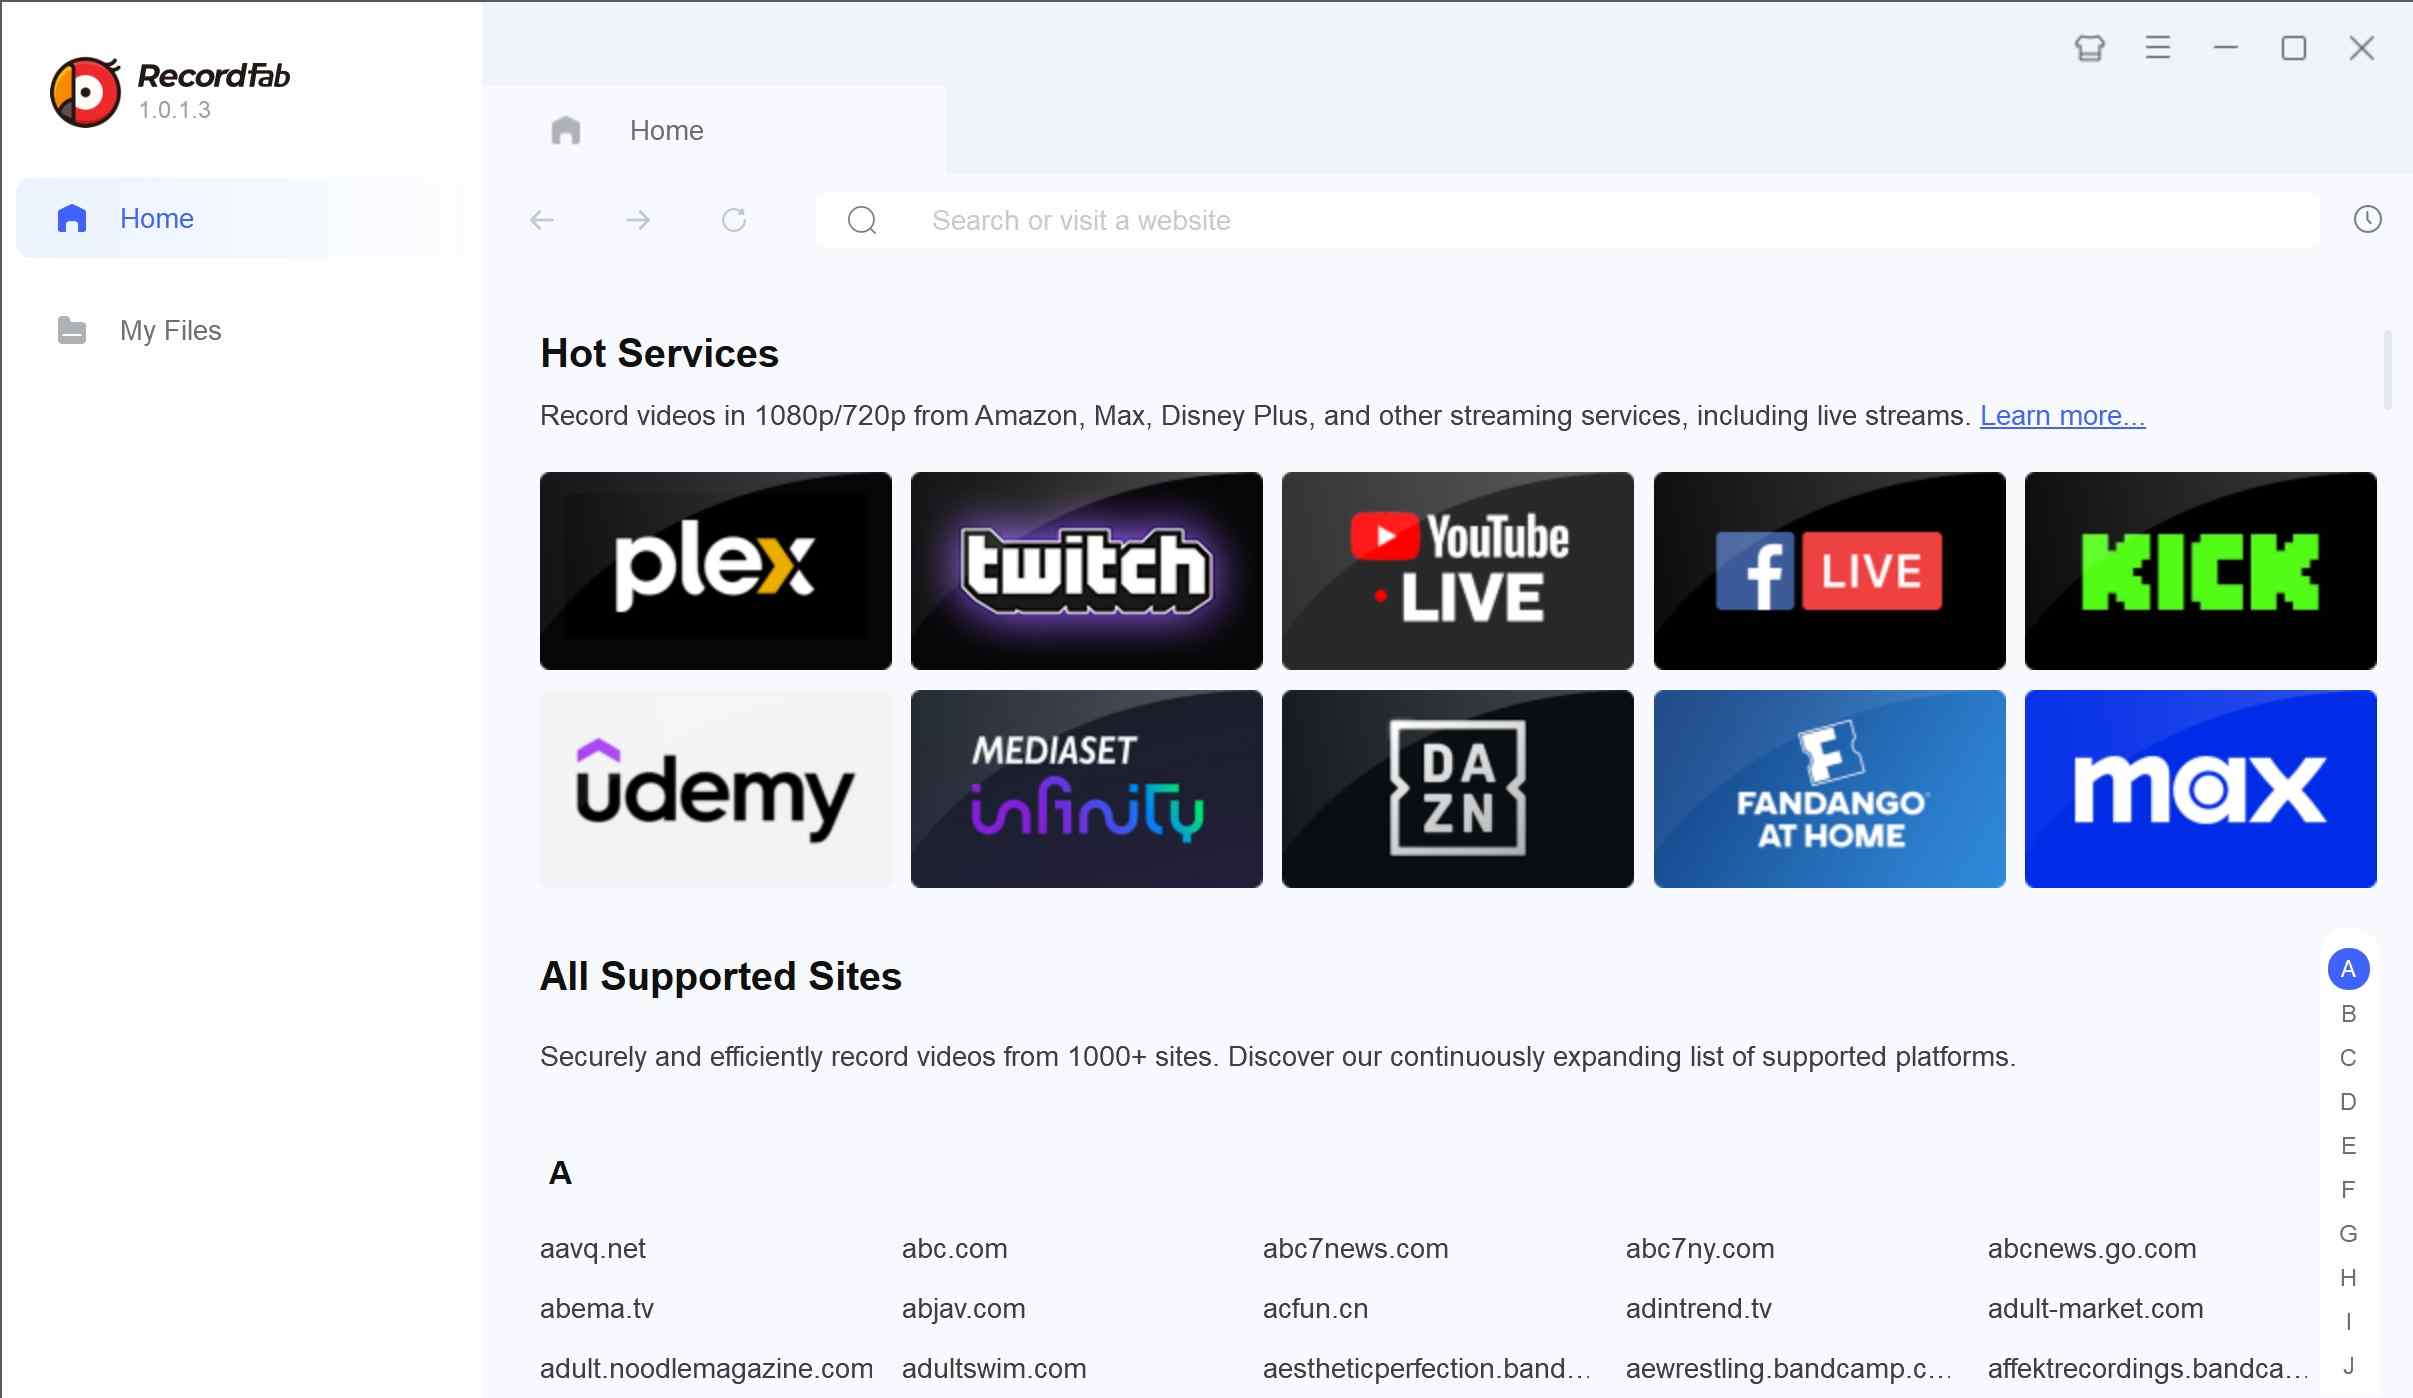2413x1398 pixels.
Task: Switch to the Home tab
Action: pyautogui.click(x=665, y=129)
